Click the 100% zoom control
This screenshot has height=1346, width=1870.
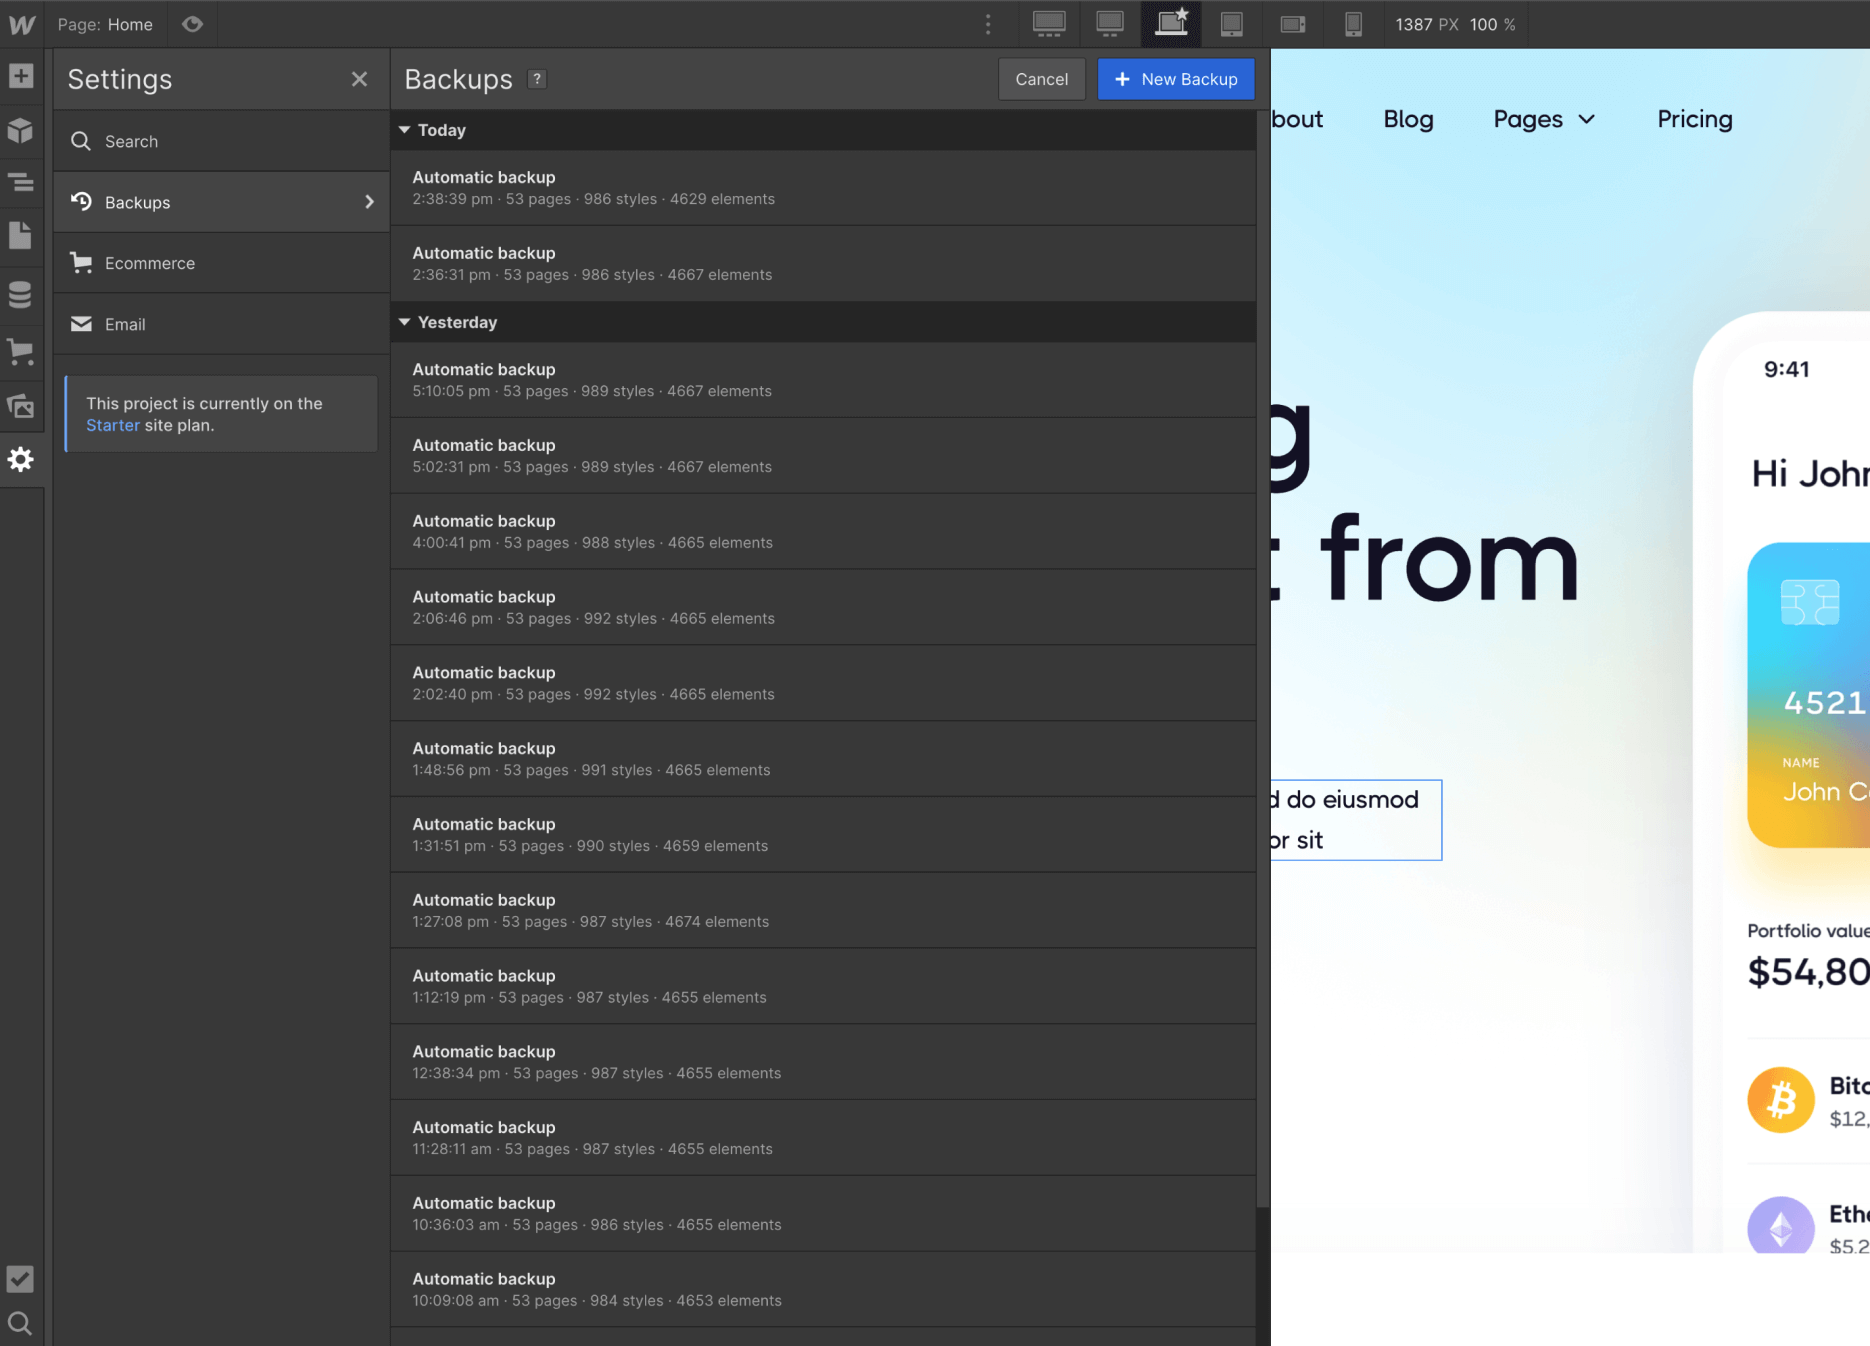1490,24
